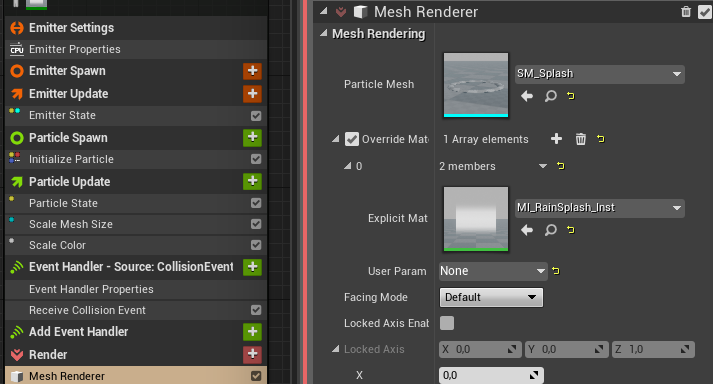This screenshot has height=384, width=713.
Task: Click Locked Axis X value field below
Action: (x=491, y=375)
